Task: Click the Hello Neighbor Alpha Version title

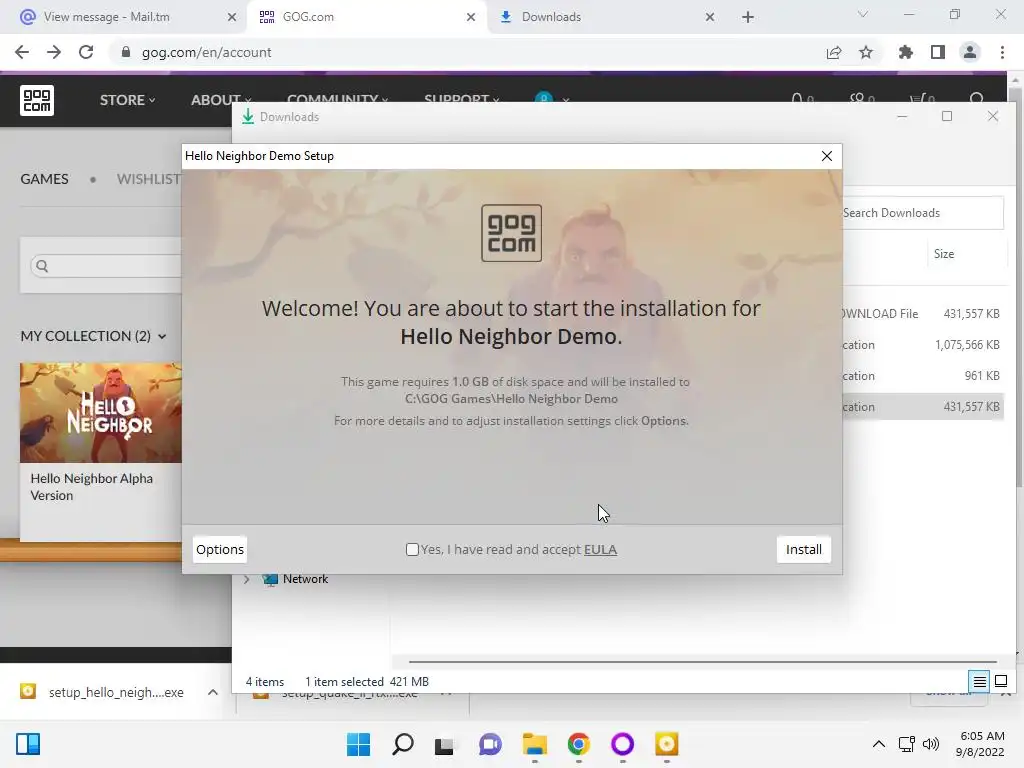Action: (91, 487)
